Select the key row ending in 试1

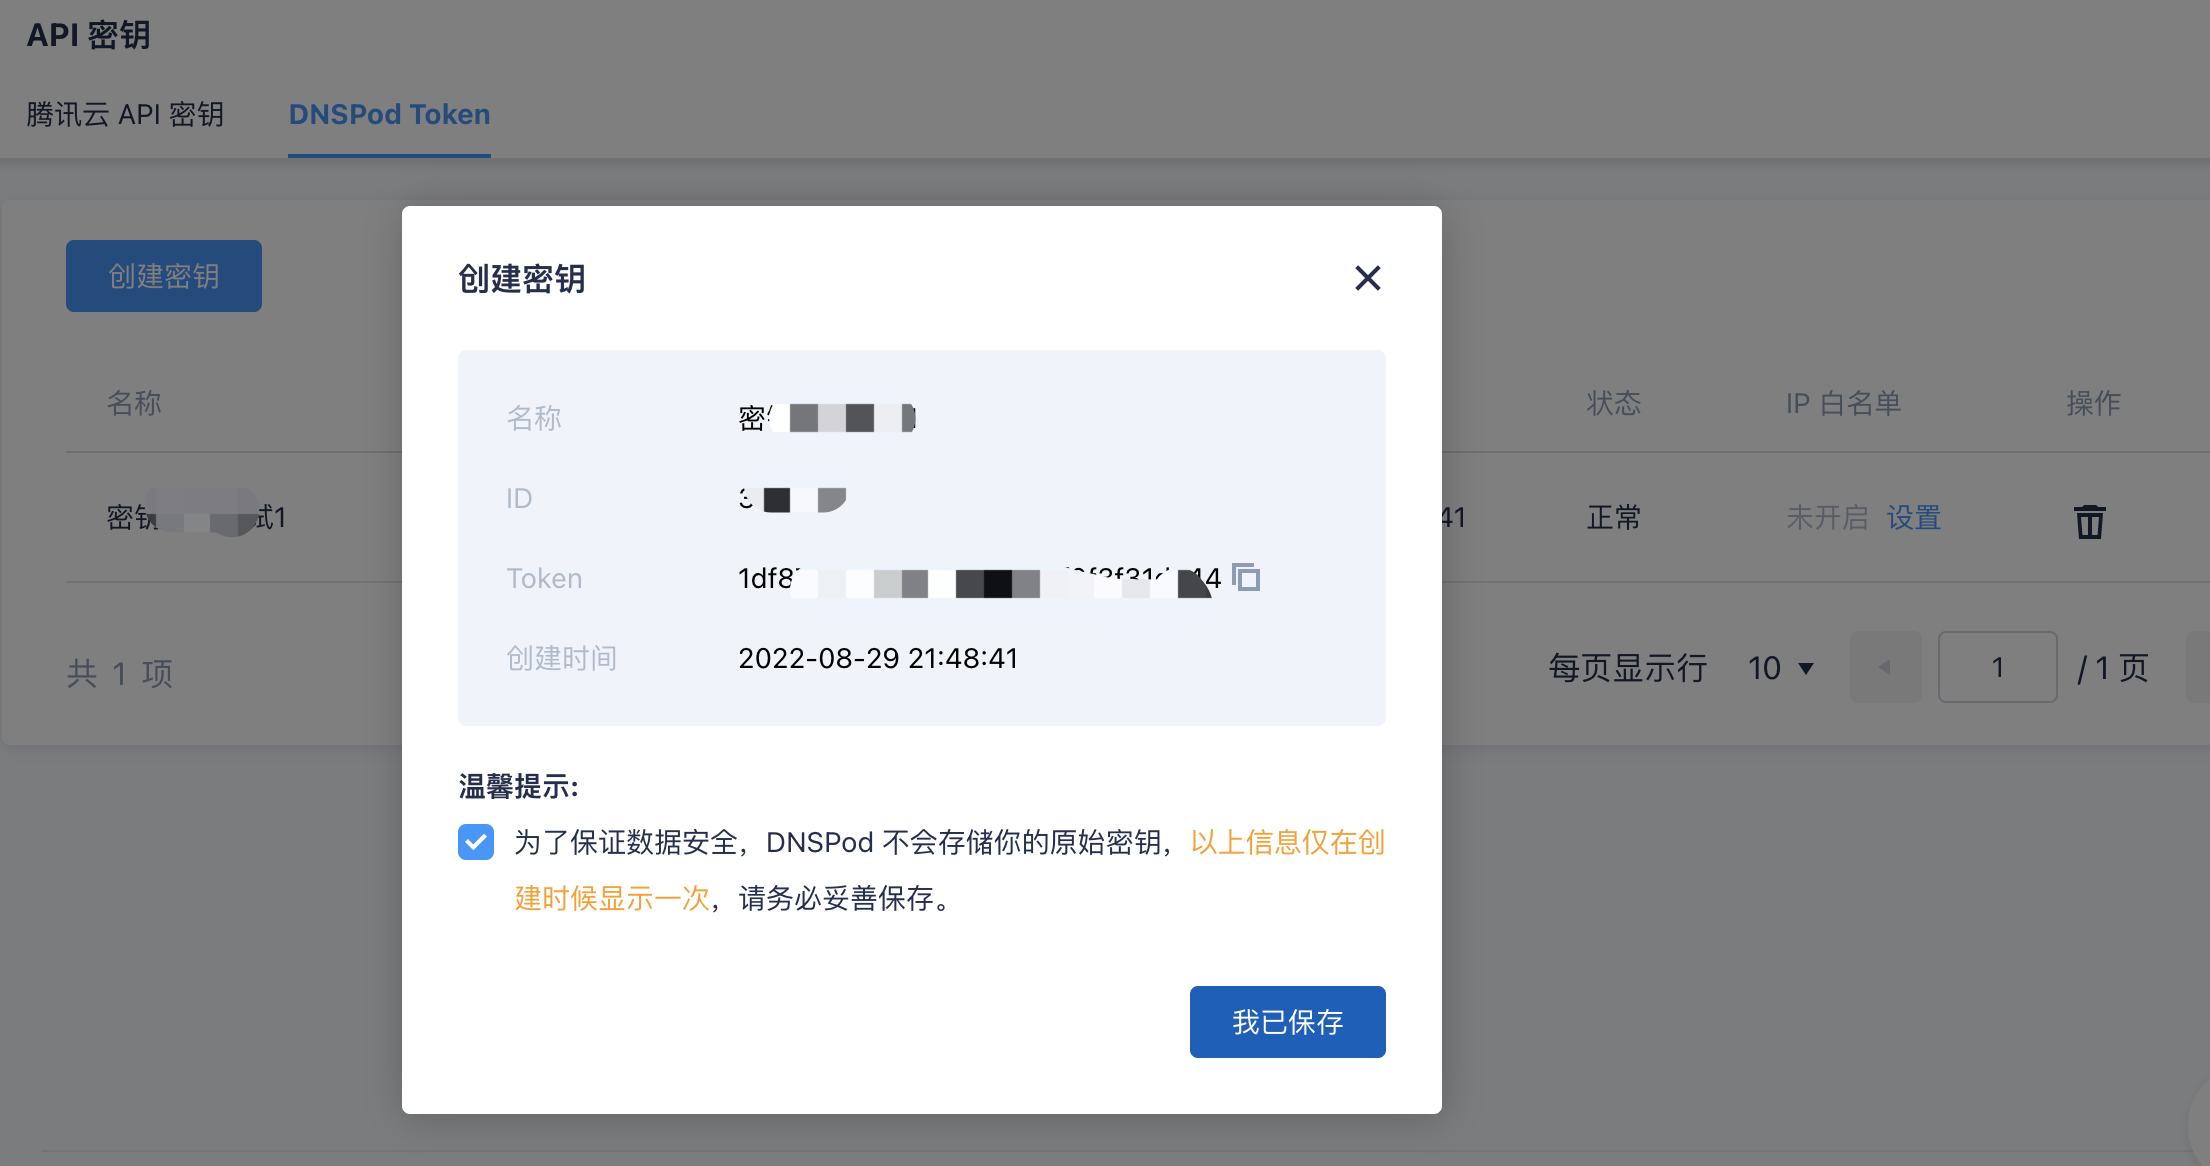coord(196,518)
